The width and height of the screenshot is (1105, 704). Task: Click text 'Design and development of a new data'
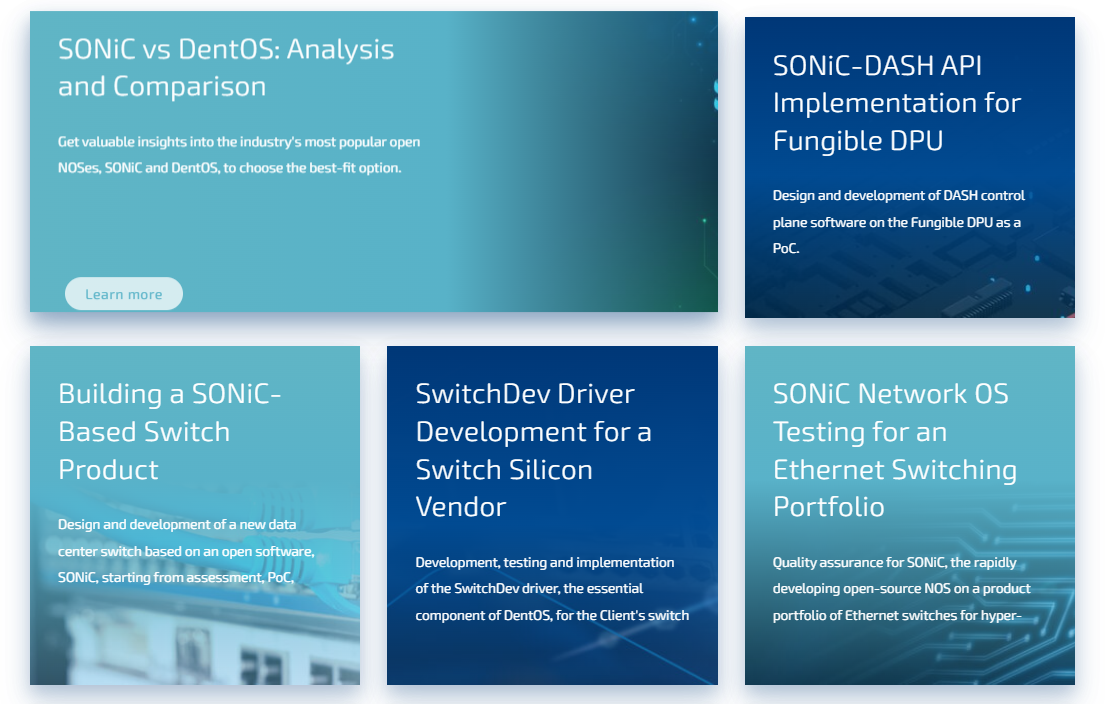[x=177, y=524]
